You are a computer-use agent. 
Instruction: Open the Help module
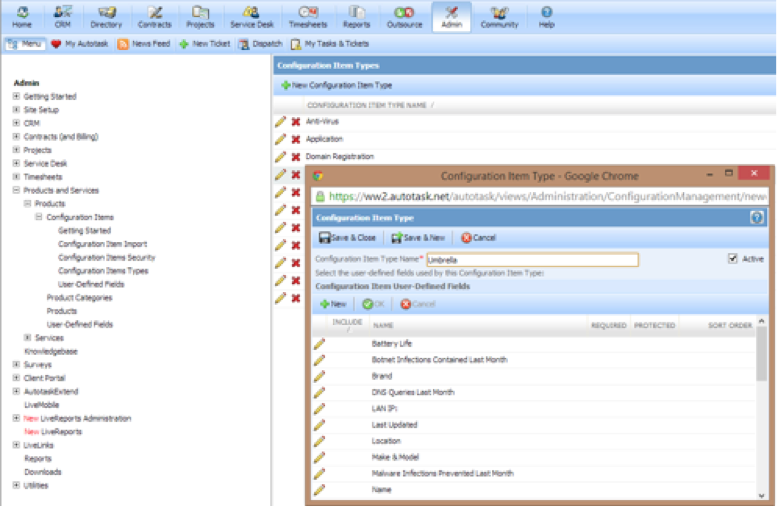[x=547, y=17]
